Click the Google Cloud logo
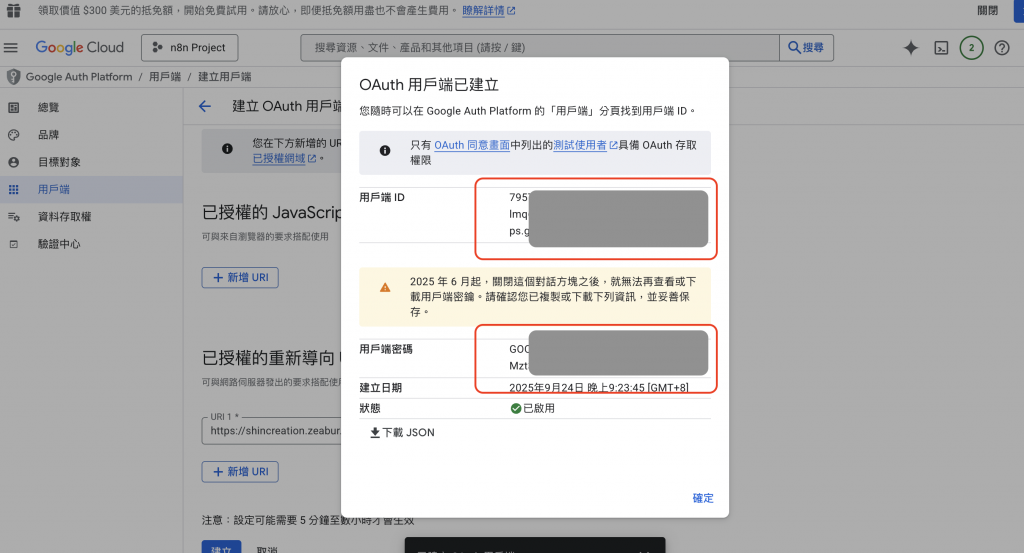 [x=80, y=48]
